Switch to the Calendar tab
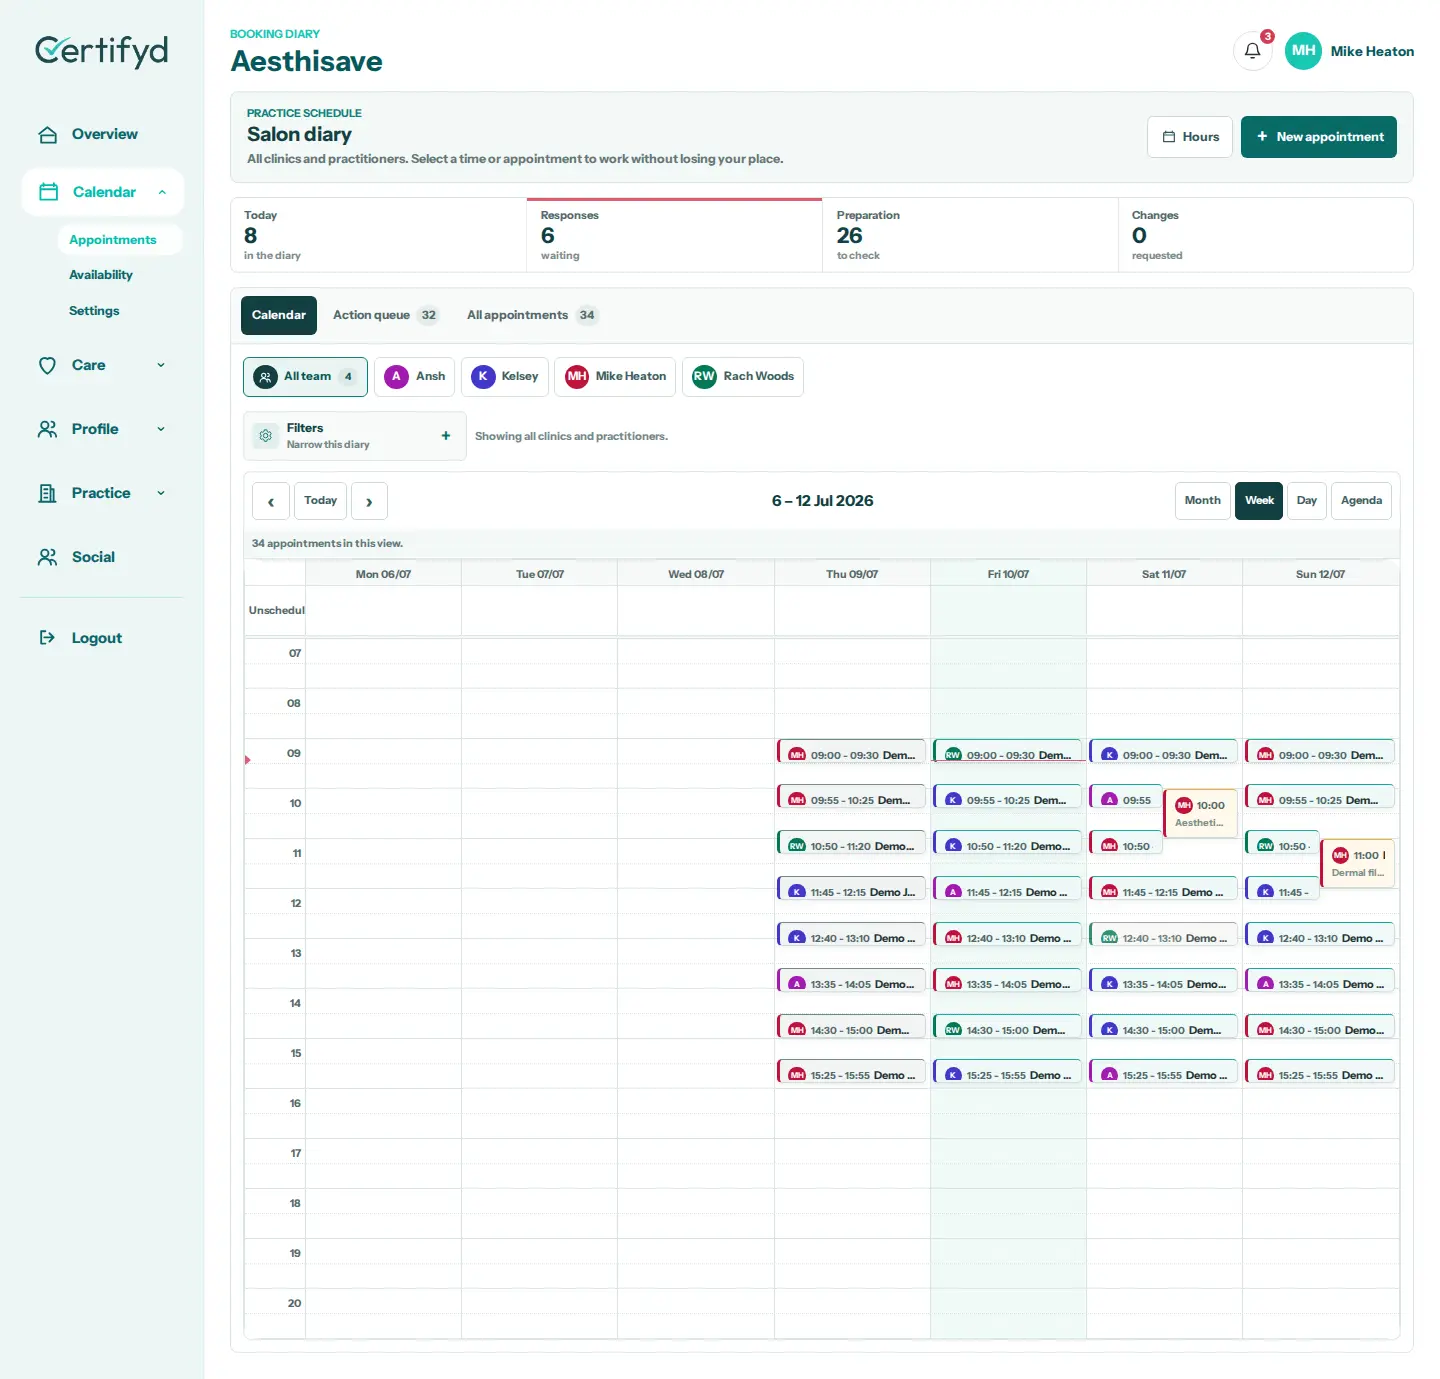This screenshot has width=1440, height=1379. pyautogui.click(x=279, y=315)
